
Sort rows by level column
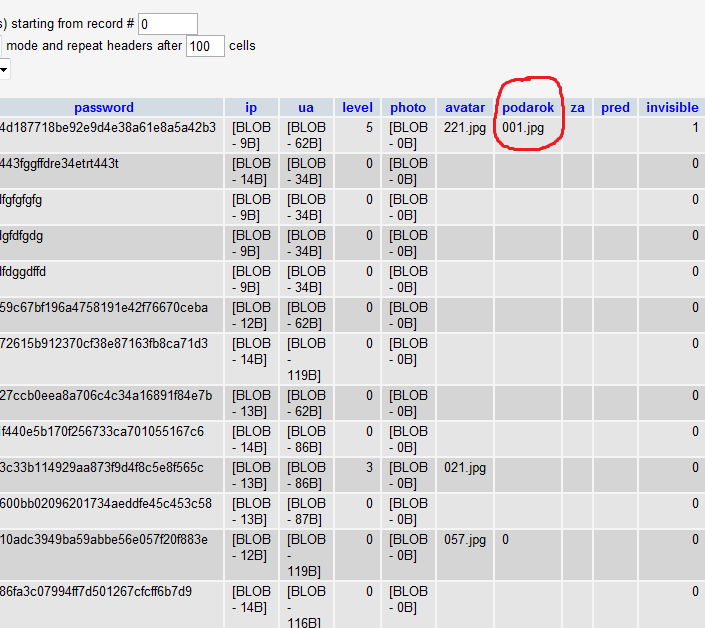(357, 108)
